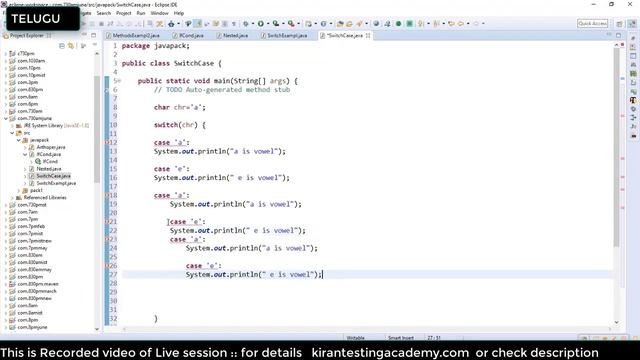Click the Open Type folder toolbar icon
The image size is (640, 360).
(x=340, y=24)
